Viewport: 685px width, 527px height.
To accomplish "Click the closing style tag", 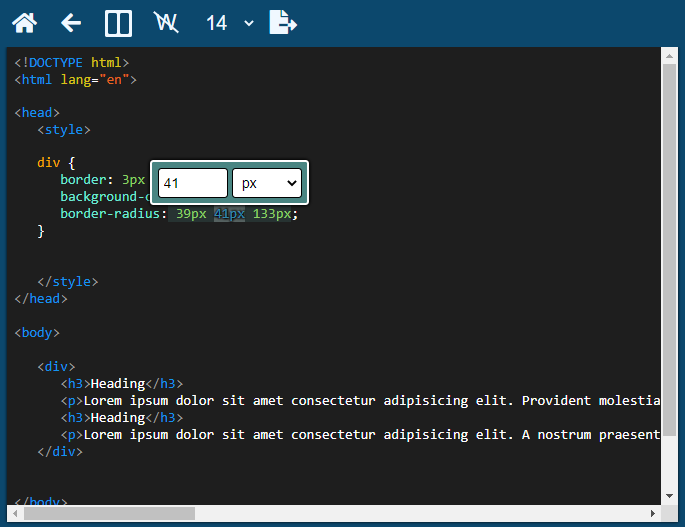I will [68, 281].
